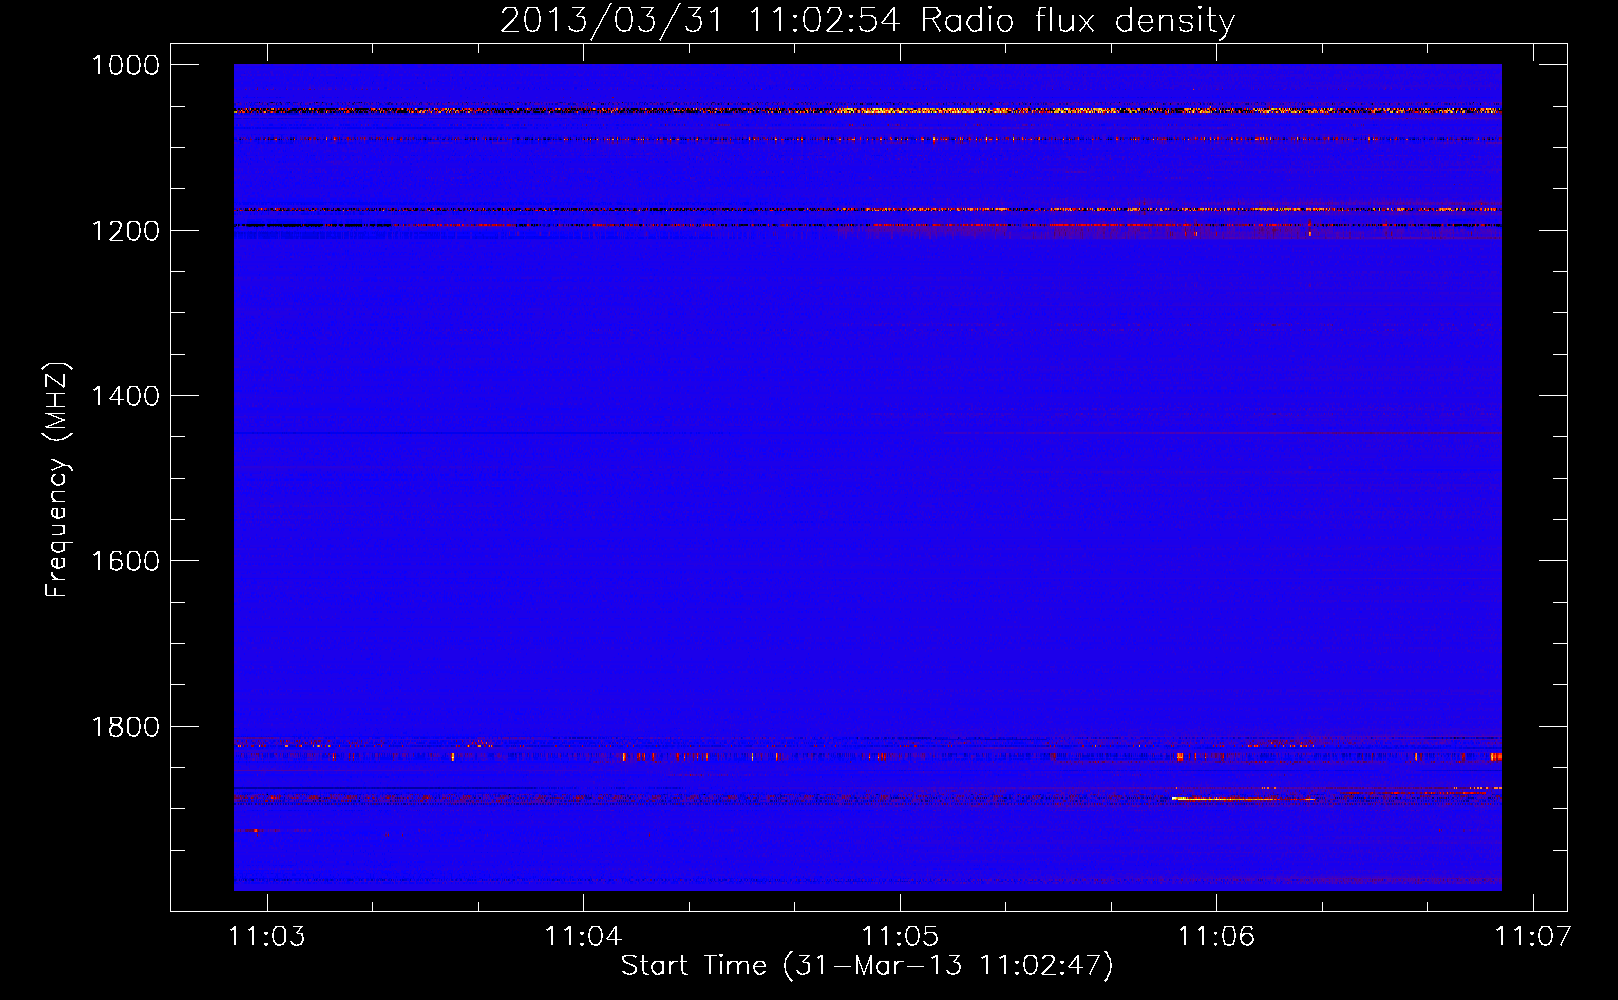The width and height of the screenshot is (1618, 1000).
Task: Click the 11:03 time tick label
Action: tap(267, 936)
